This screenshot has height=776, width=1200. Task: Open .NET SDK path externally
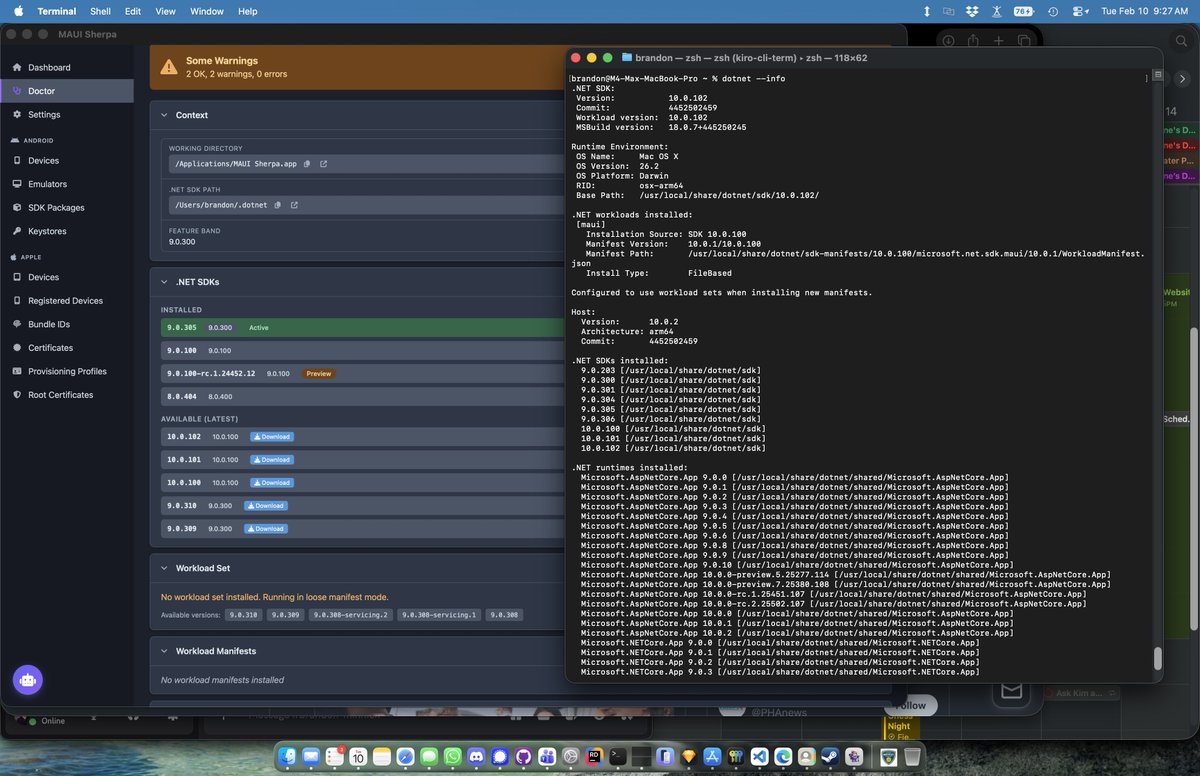(293, 205)
